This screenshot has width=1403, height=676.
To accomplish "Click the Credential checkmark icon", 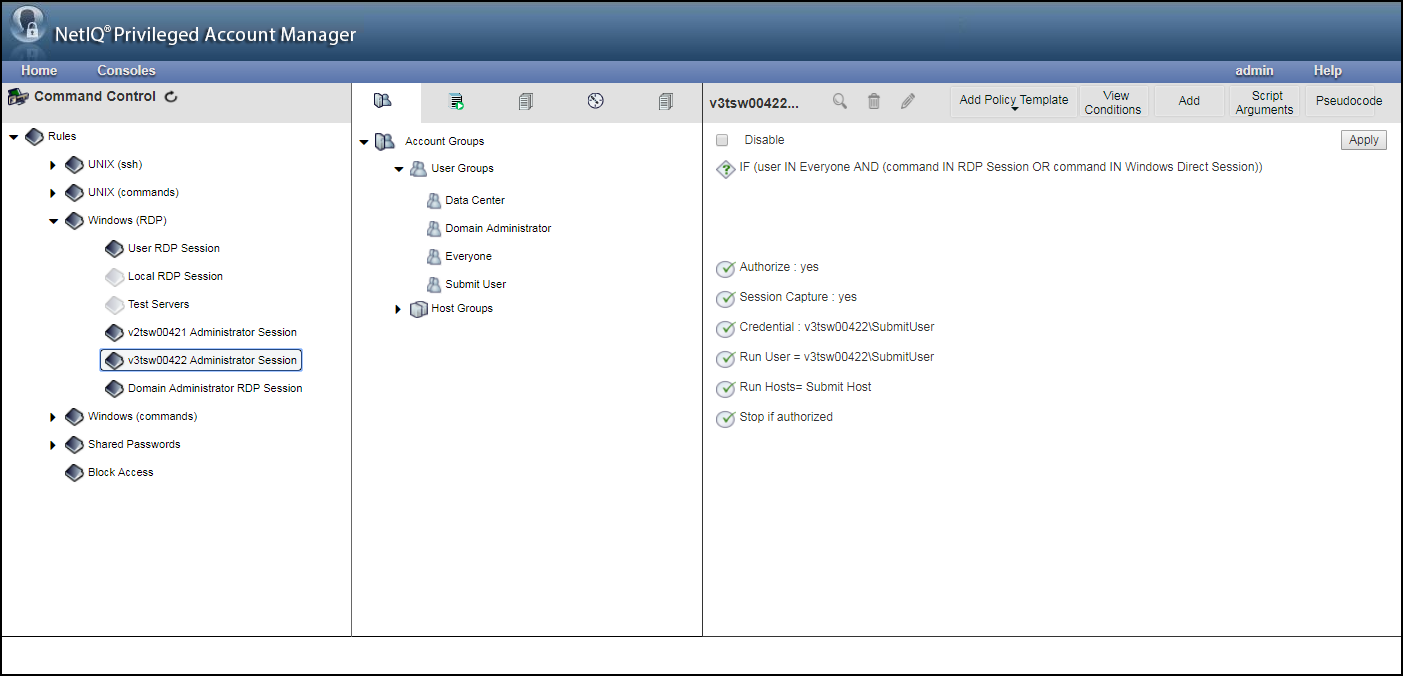I will pyautogui.click(x=726, y=329).
